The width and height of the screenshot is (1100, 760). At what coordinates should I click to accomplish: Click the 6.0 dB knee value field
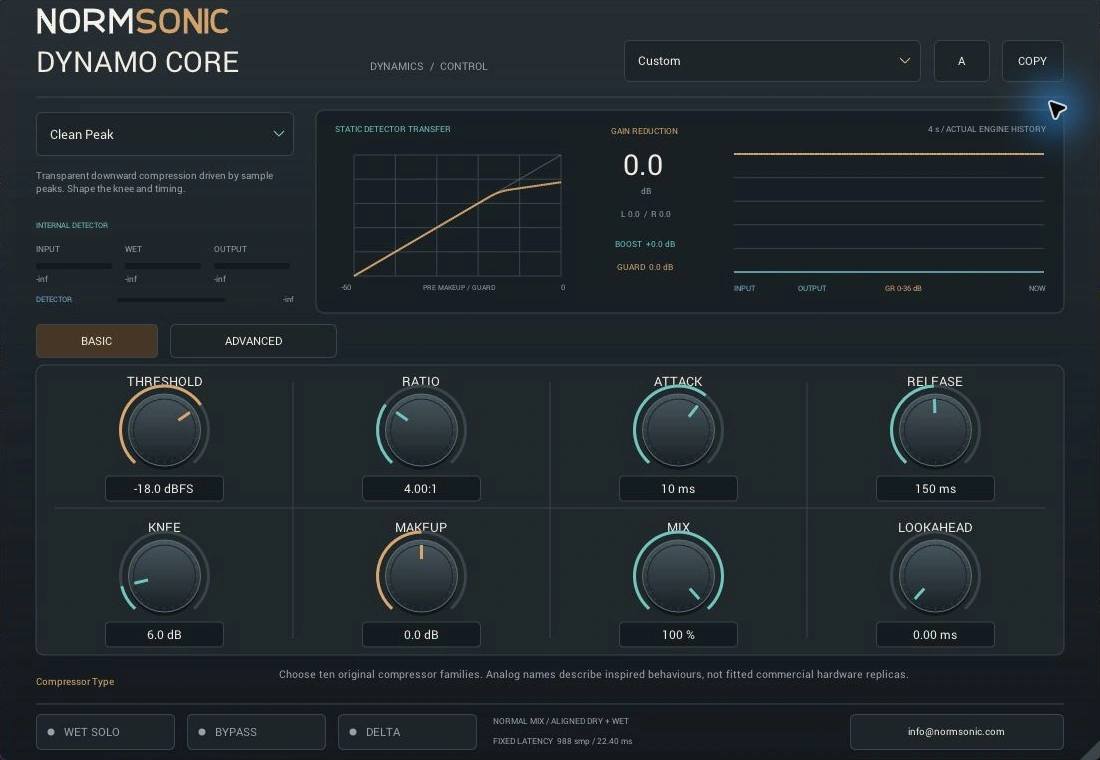tap(164, 634)
